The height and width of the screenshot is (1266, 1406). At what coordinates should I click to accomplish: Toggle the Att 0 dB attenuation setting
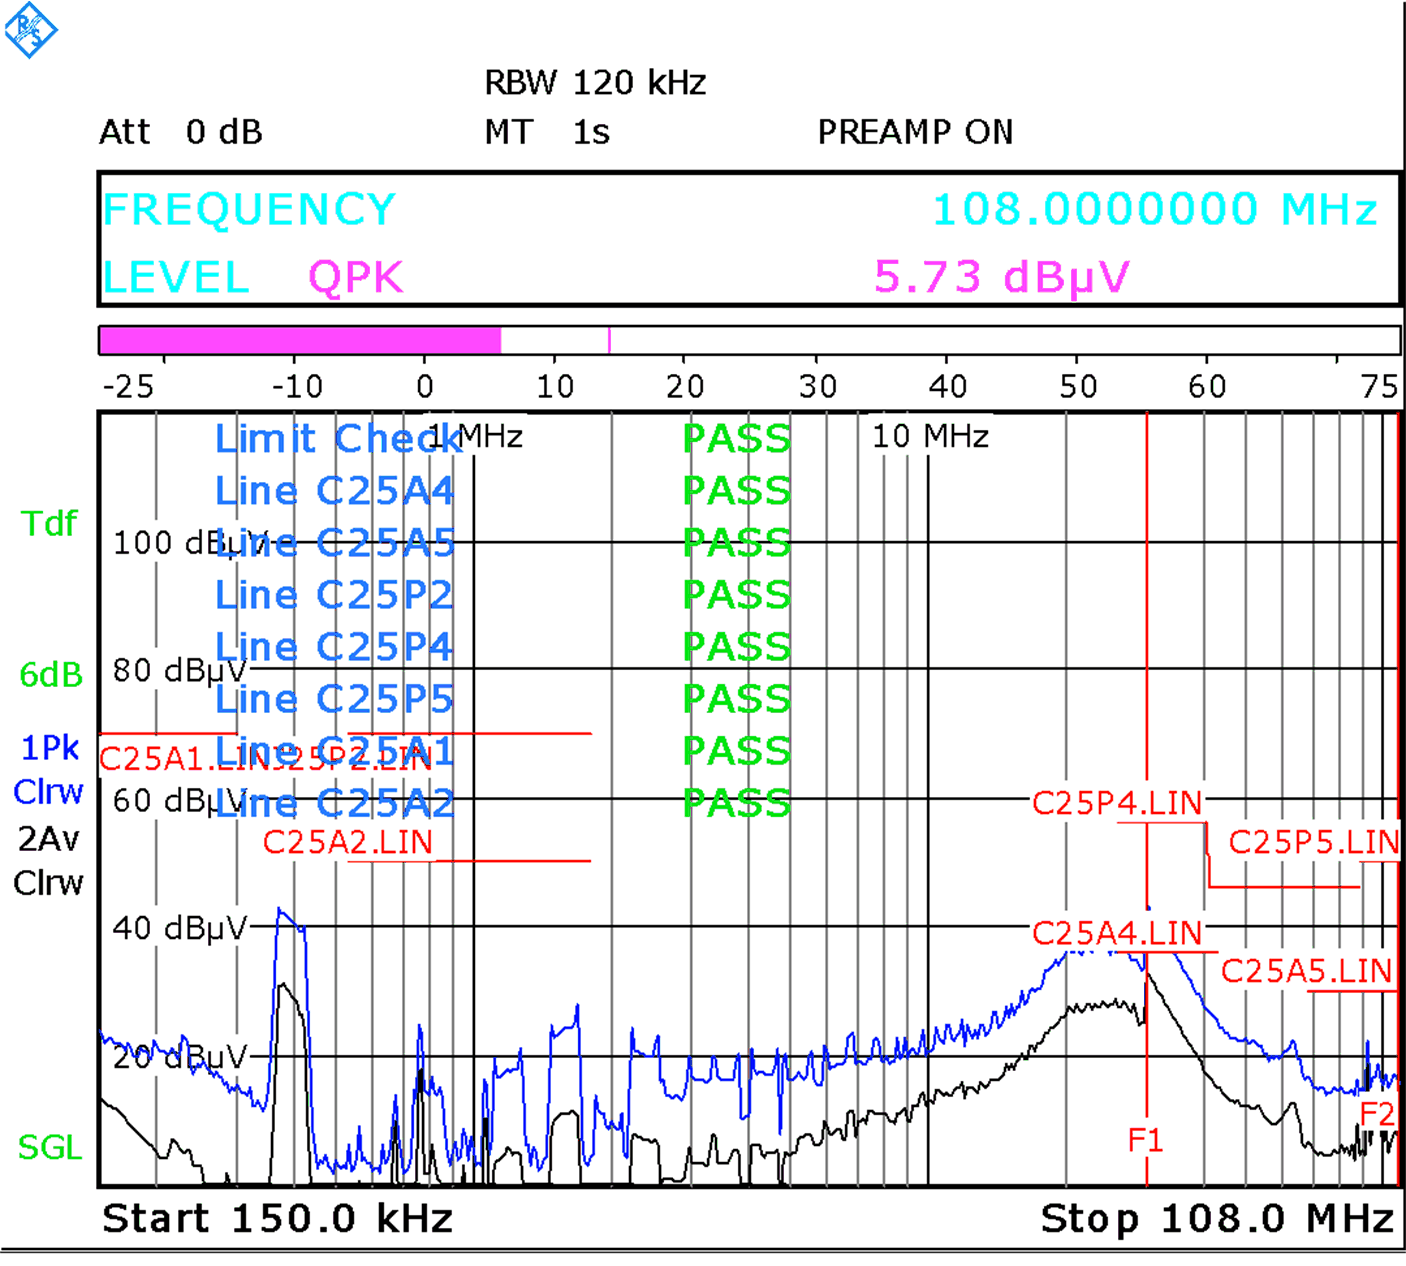(181, 131)
